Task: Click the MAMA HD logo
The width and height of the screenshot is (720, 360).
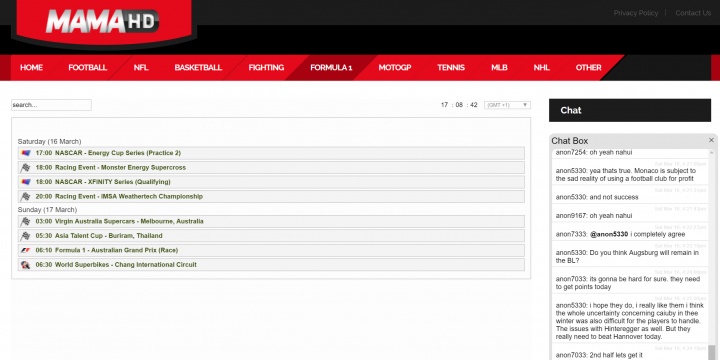Action: point(102,22)
